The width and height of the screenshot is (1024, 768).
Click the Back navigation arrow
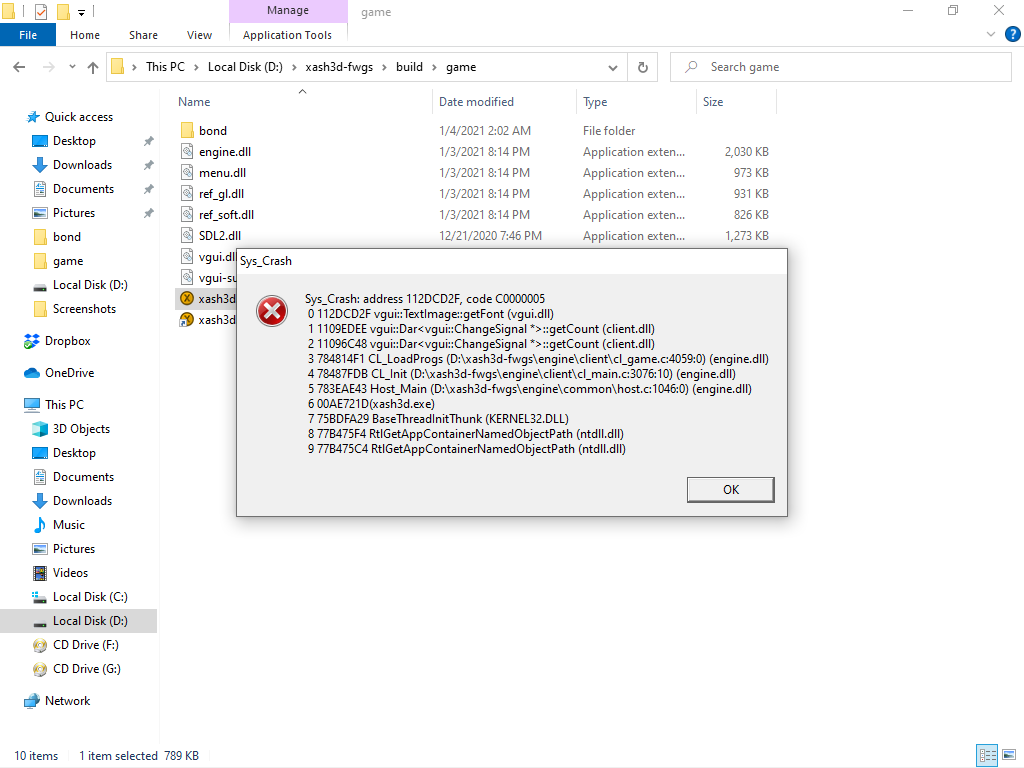(x=18, y=66)
